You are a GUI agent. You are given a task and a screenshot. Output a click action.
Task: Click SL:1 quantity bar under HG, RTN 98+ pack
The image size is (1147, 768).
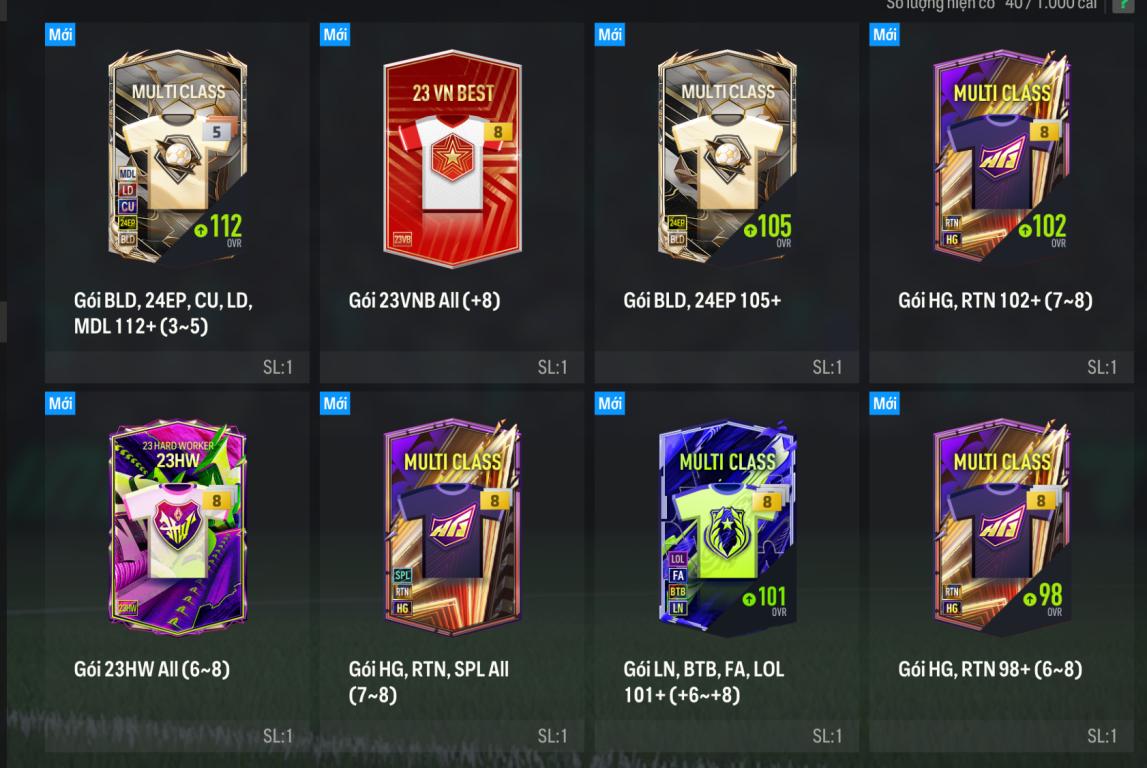coord(1001,736)
